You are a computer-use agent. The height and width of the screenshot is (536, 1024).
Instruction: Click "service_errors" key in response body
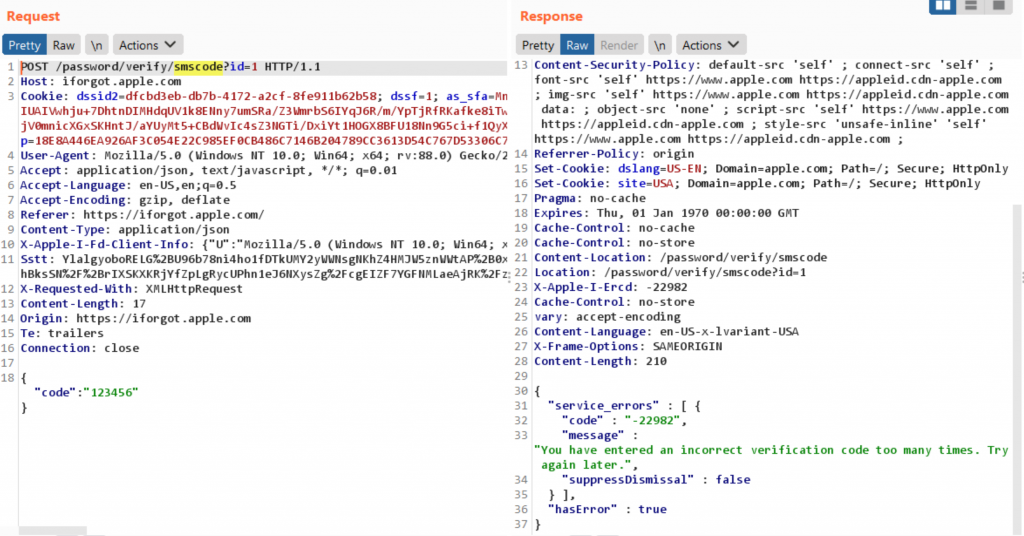point(603,406)
